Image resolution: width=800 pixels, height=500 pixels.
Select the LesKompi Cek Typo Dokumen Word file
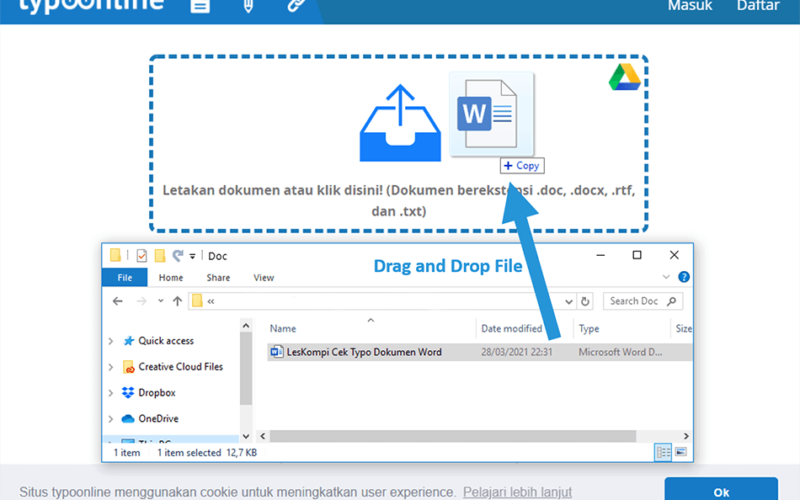pos(364,352)
